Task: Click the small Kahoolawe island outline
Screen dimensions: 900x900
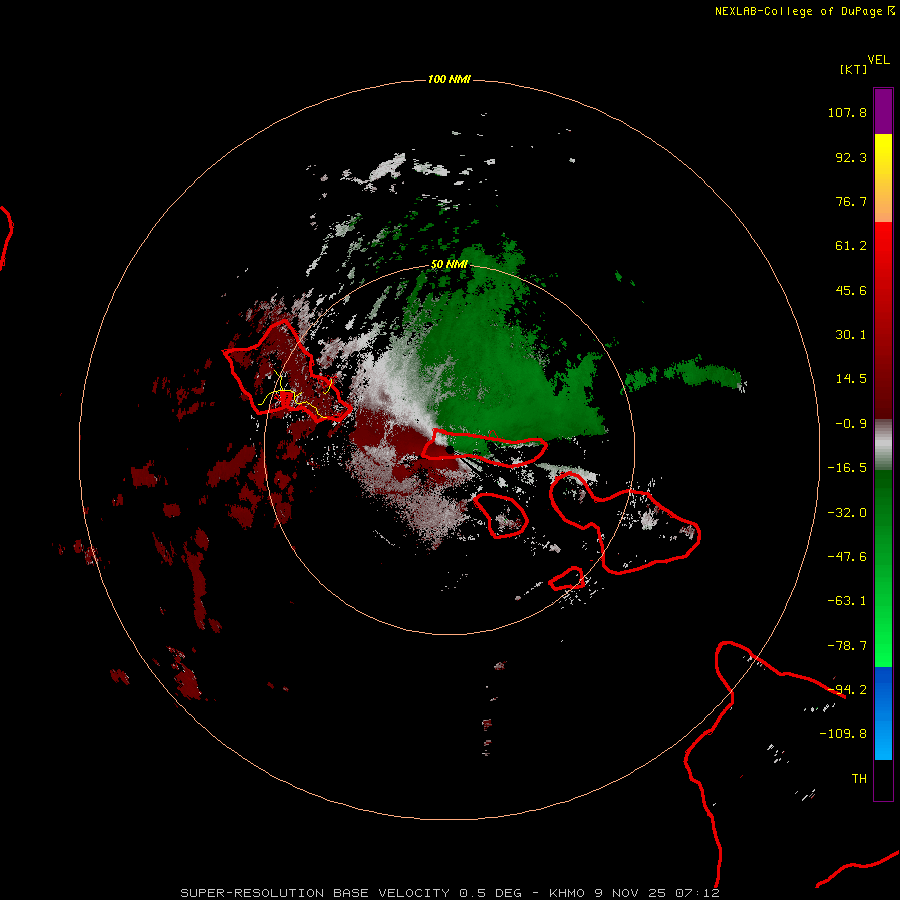Action: 567,579
